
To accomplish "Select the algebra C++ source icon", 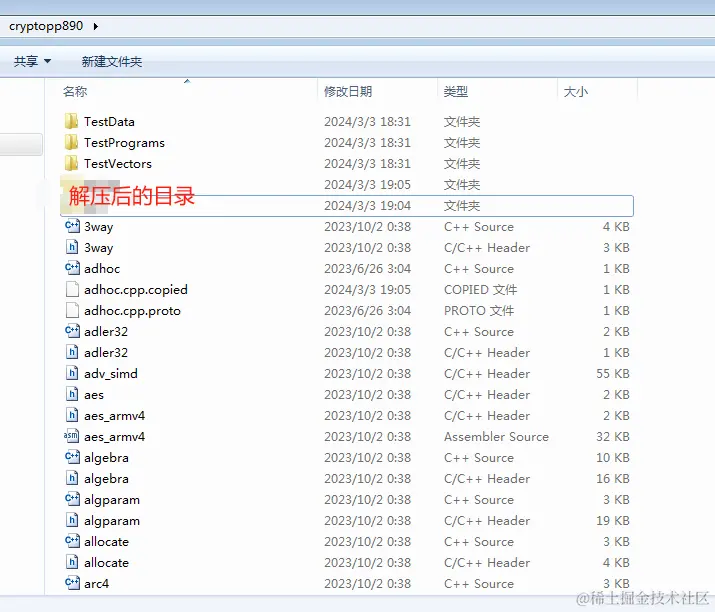I will pos(72,457).
